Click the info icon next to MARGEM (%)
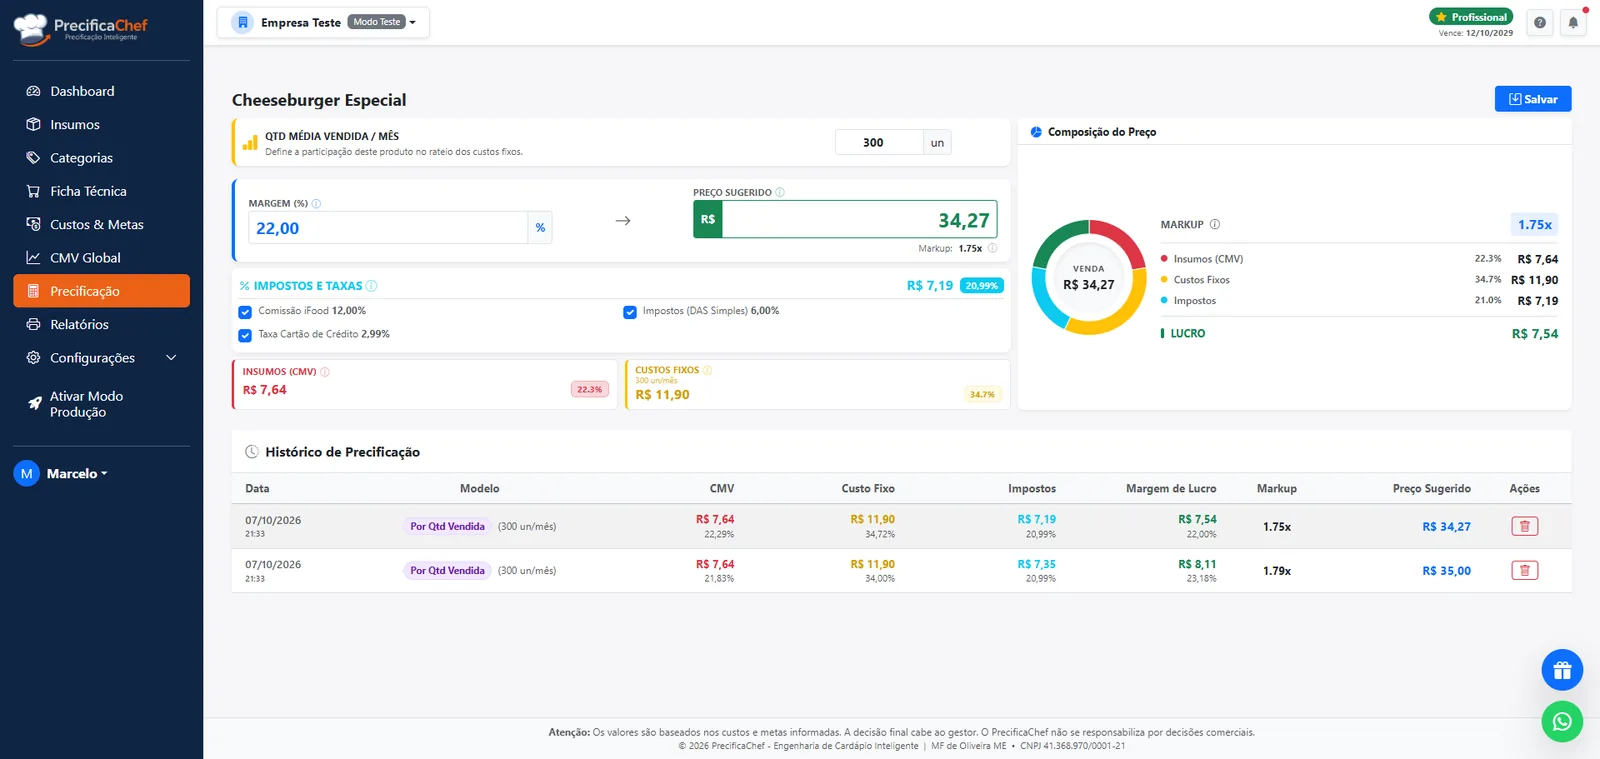Image resolution: width=1600 pixels, height=759 pixels. (x=316, y=203)
